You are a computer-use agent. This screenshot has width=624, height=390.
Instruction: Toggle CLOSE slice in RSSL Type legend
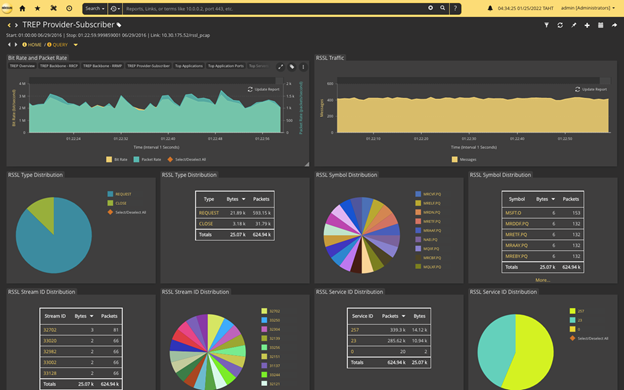(117, 203)
